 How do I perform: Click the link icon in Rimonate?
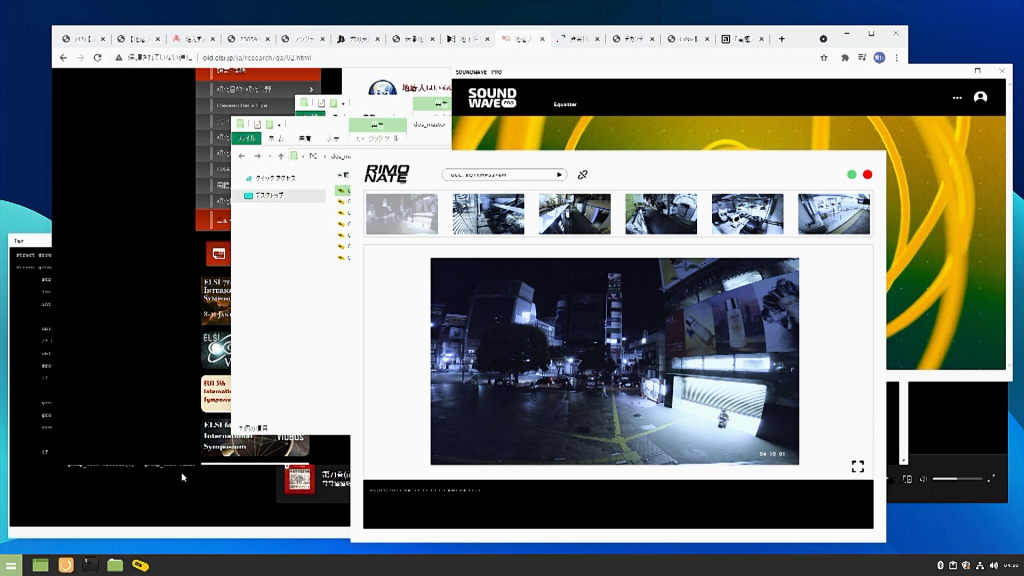point(583,175)
